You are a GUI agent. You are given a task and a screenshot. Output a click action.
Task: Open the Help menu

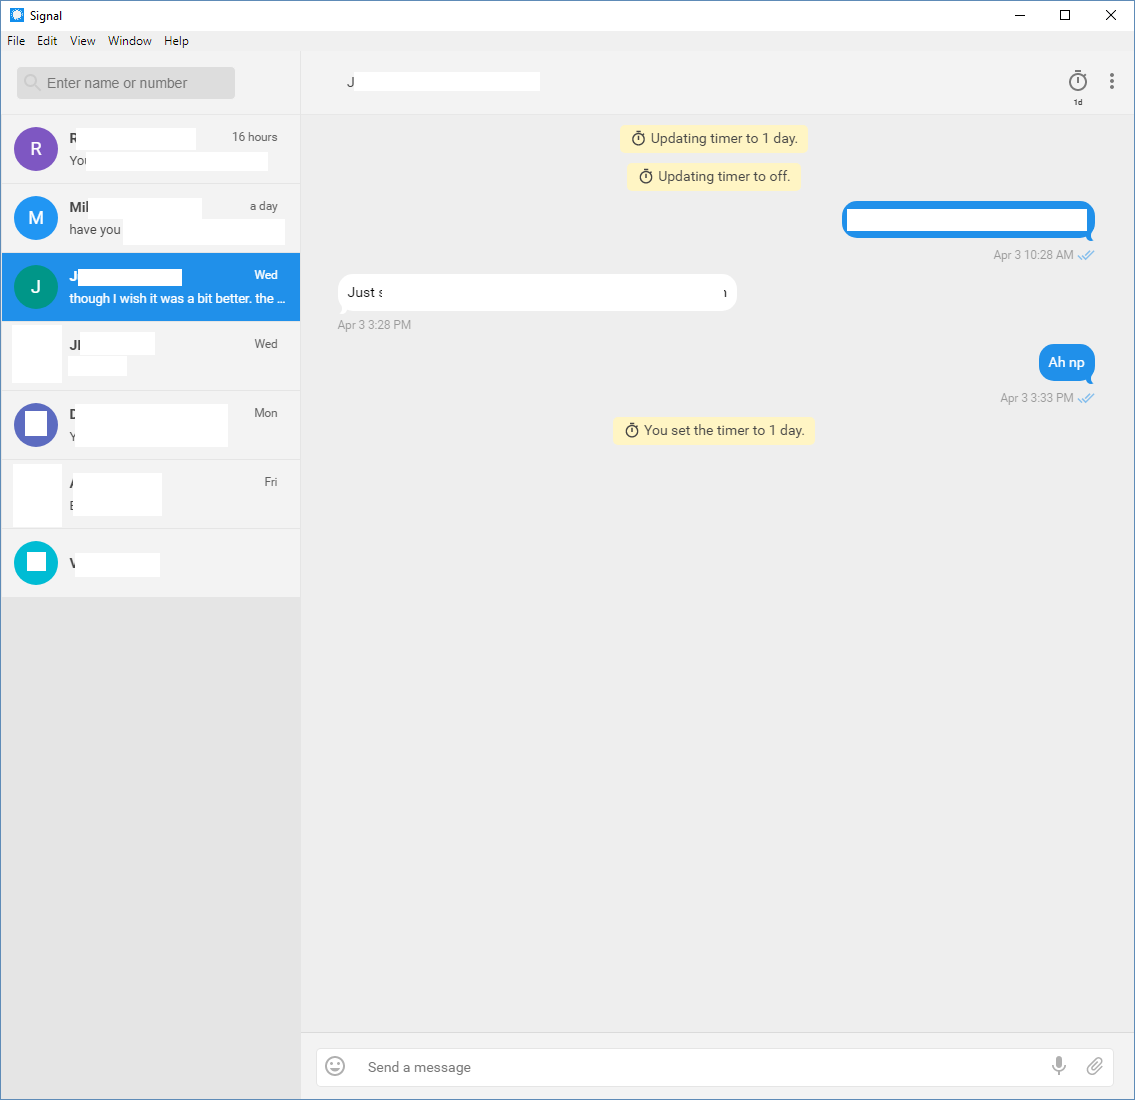click(176, 41)
